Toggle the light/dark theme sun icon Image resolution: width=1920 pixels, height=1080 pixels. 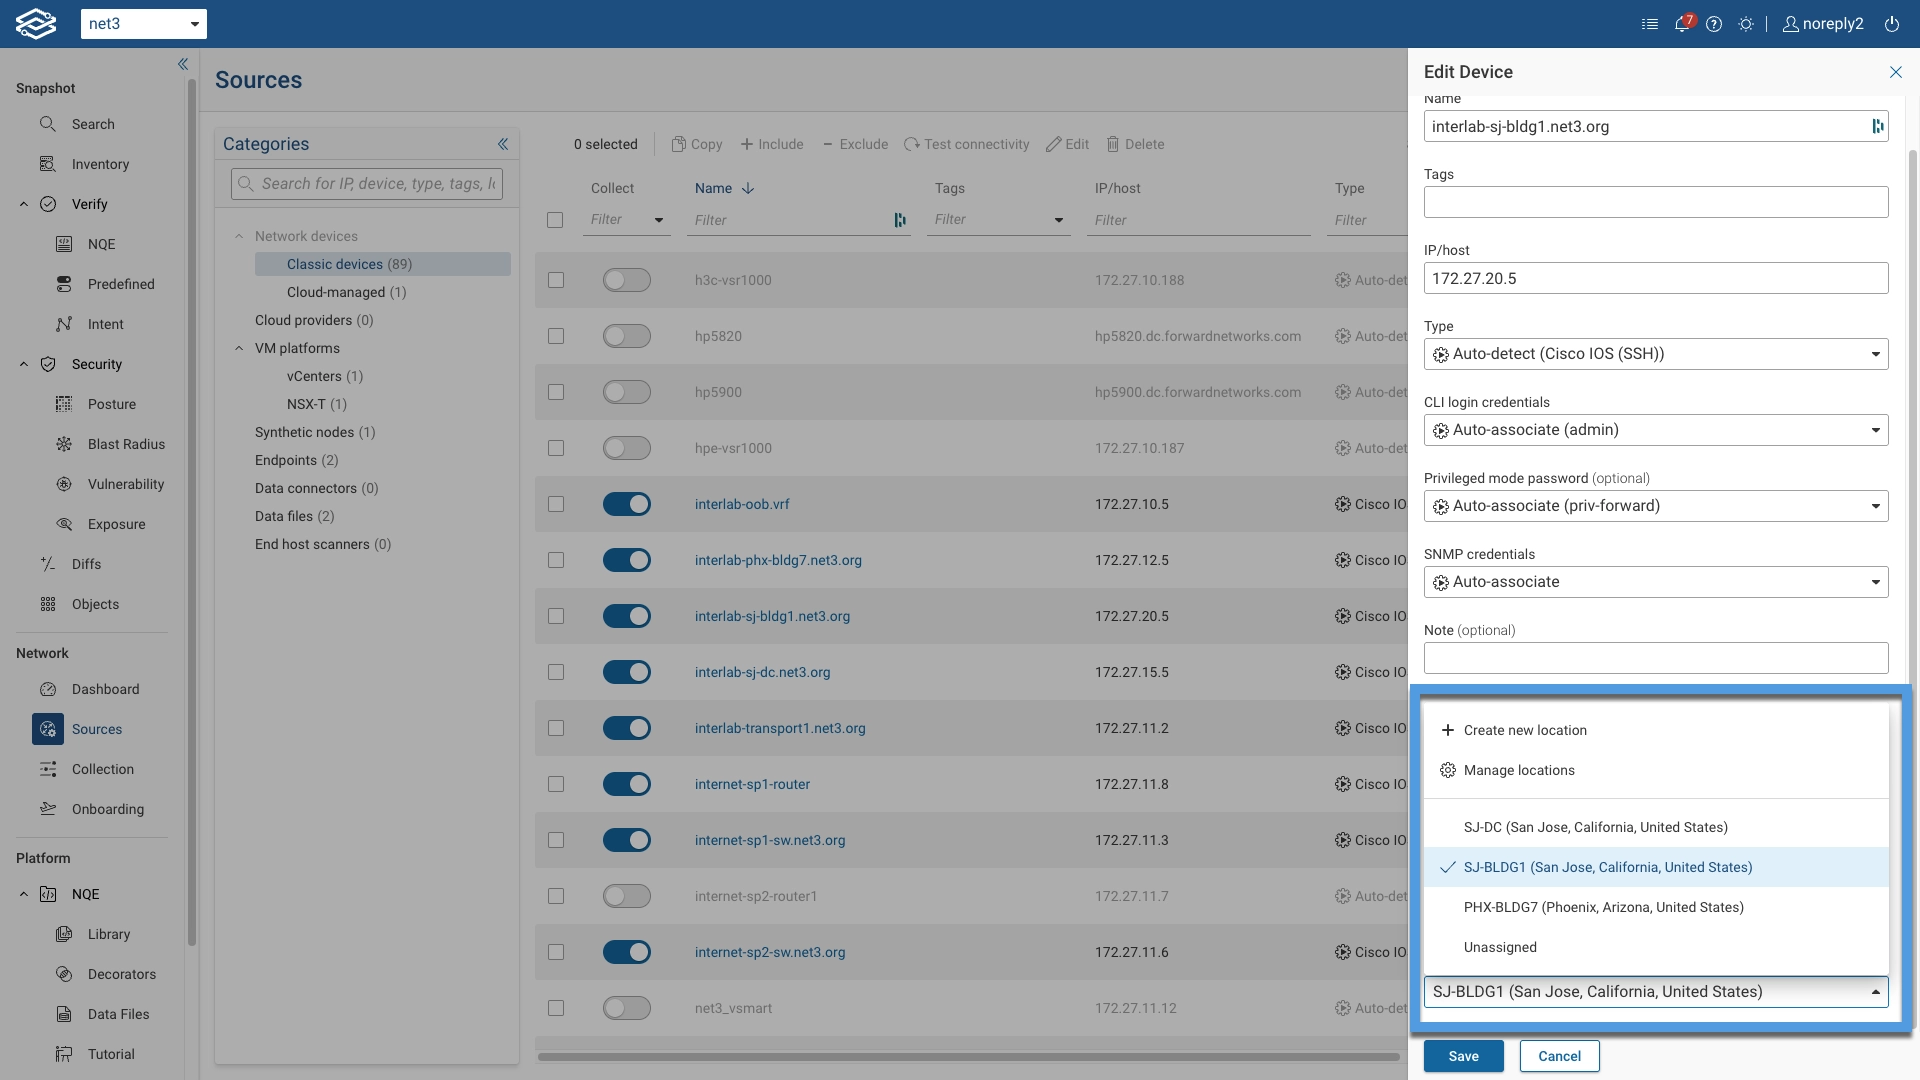1746,24
